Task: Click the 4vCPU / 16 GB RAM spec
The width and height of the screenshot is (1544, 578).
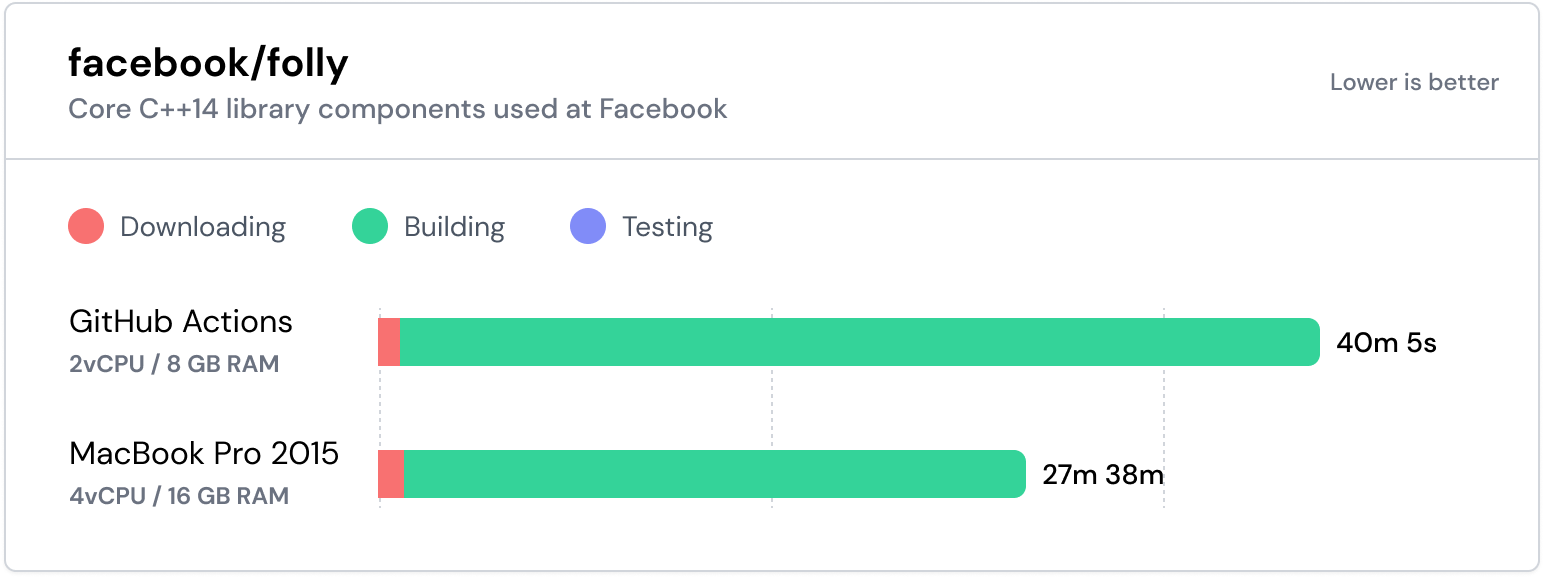Action: pyautogui.click(x=179, y=496)
